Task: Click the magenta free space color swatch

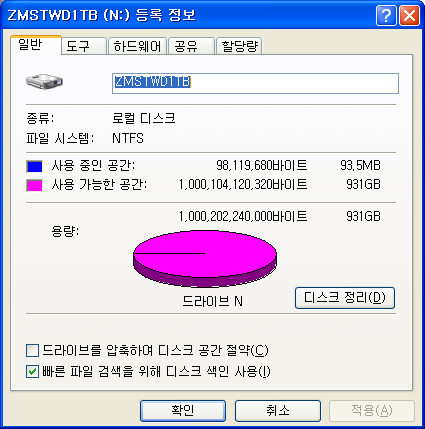Action: click(x=34, y=185)
